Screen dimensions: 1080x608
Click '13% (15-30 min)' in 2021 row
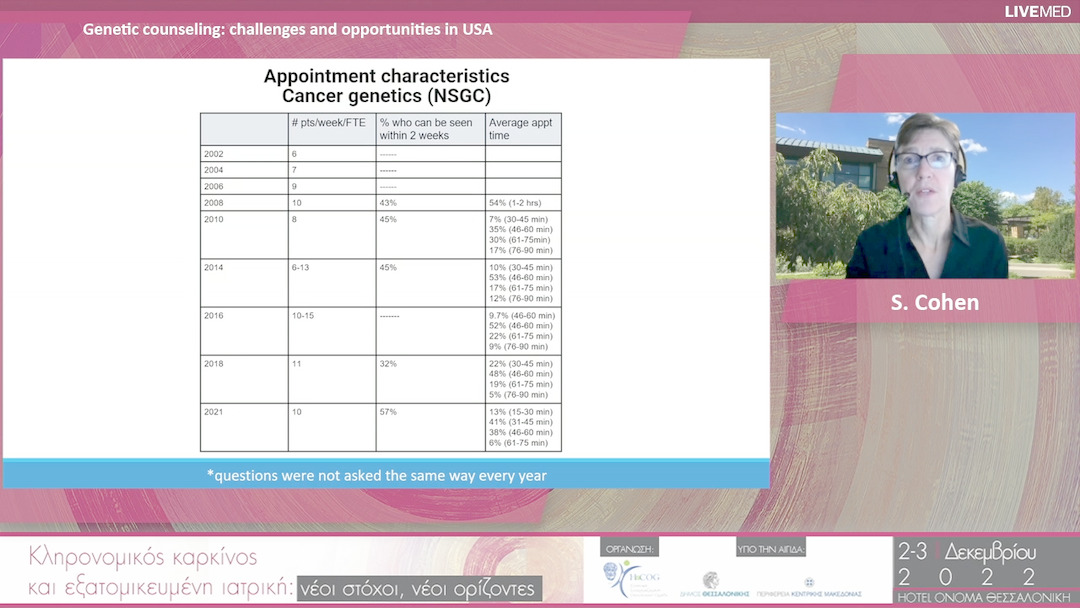tap(521, 412)
